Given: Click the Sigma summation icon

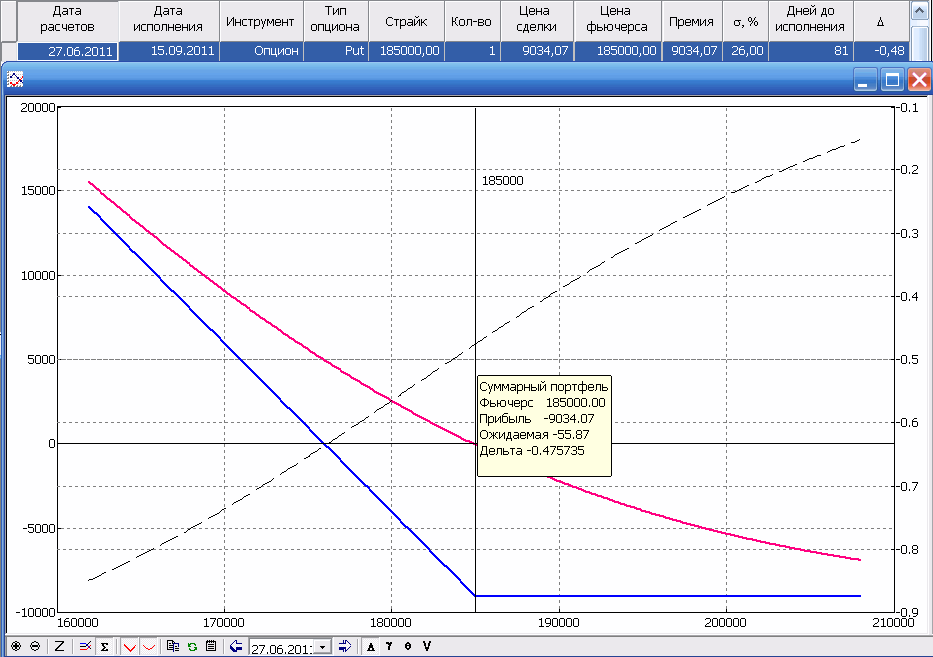Looking at the screenshot, I should pyautogui.click(x=104, y=647).
